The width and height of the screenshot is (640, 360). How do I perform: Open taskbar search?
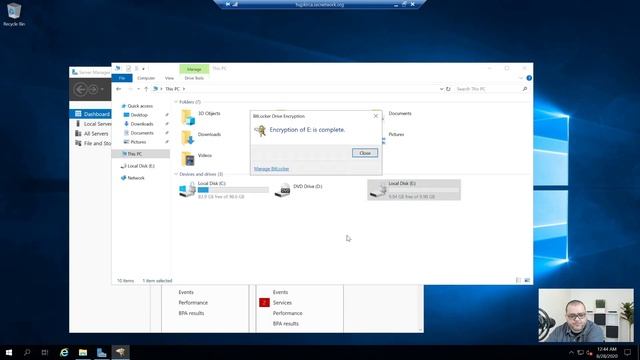click(x=27, y=352)
